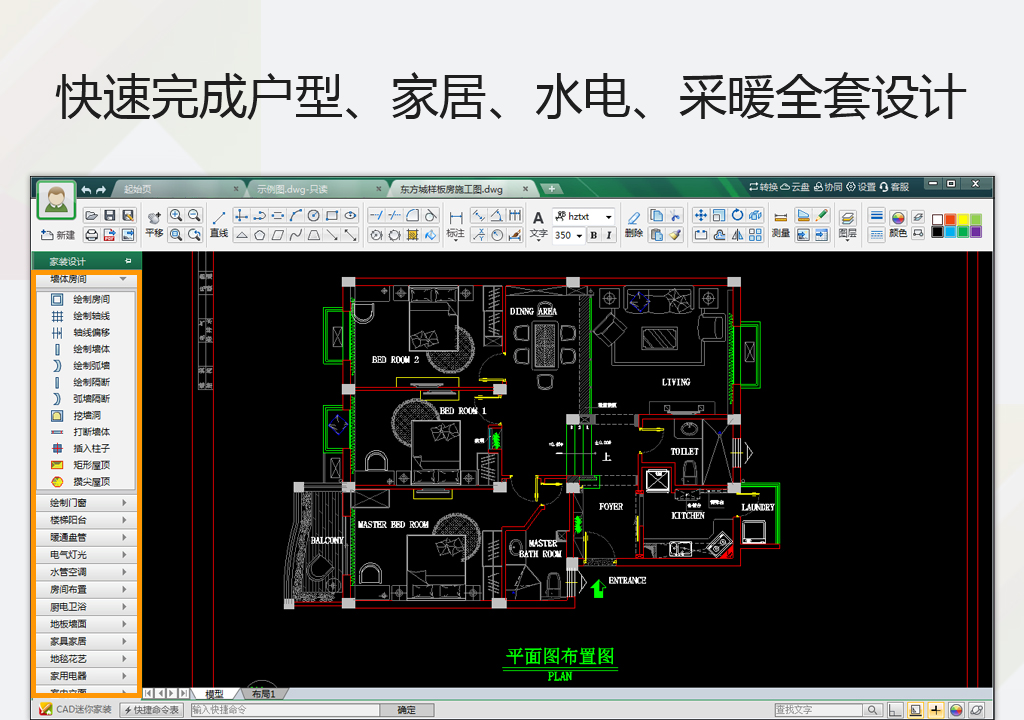Pick the red color swatch
Image resolution: width=1024 pixels, height=720 pixels.
pyautogui.click(x=949, y=218)
